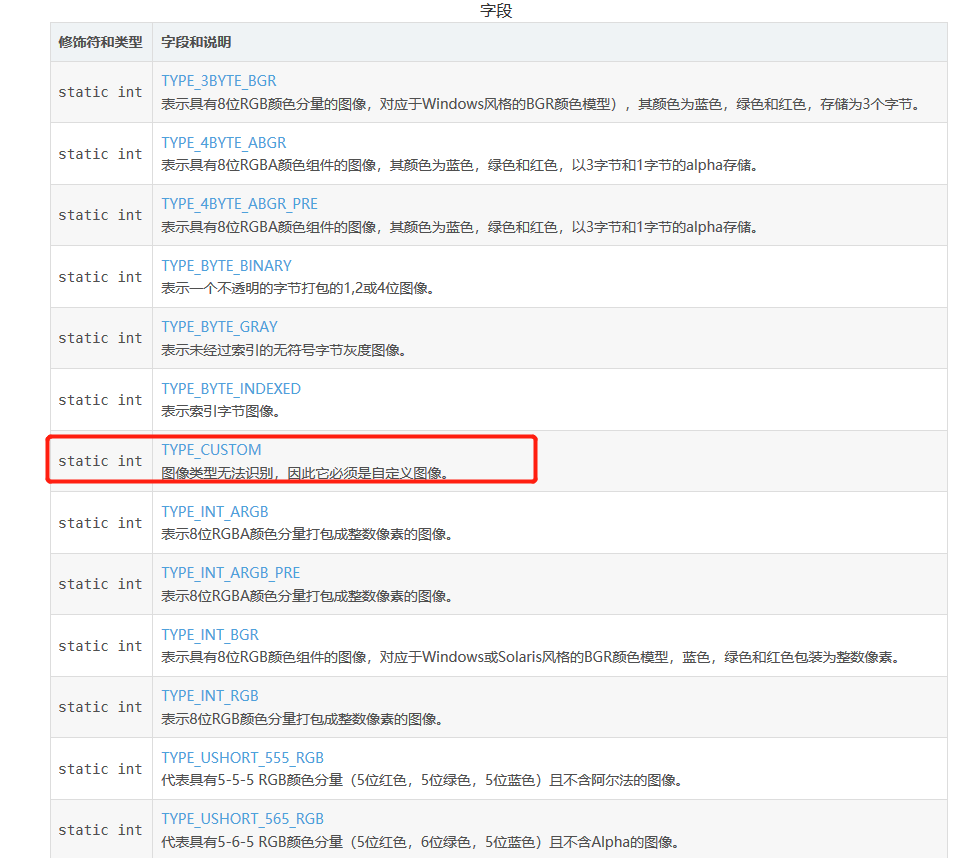Click the TYPE_INT_ARGB_PRE hyperlink

click(233, 572)
